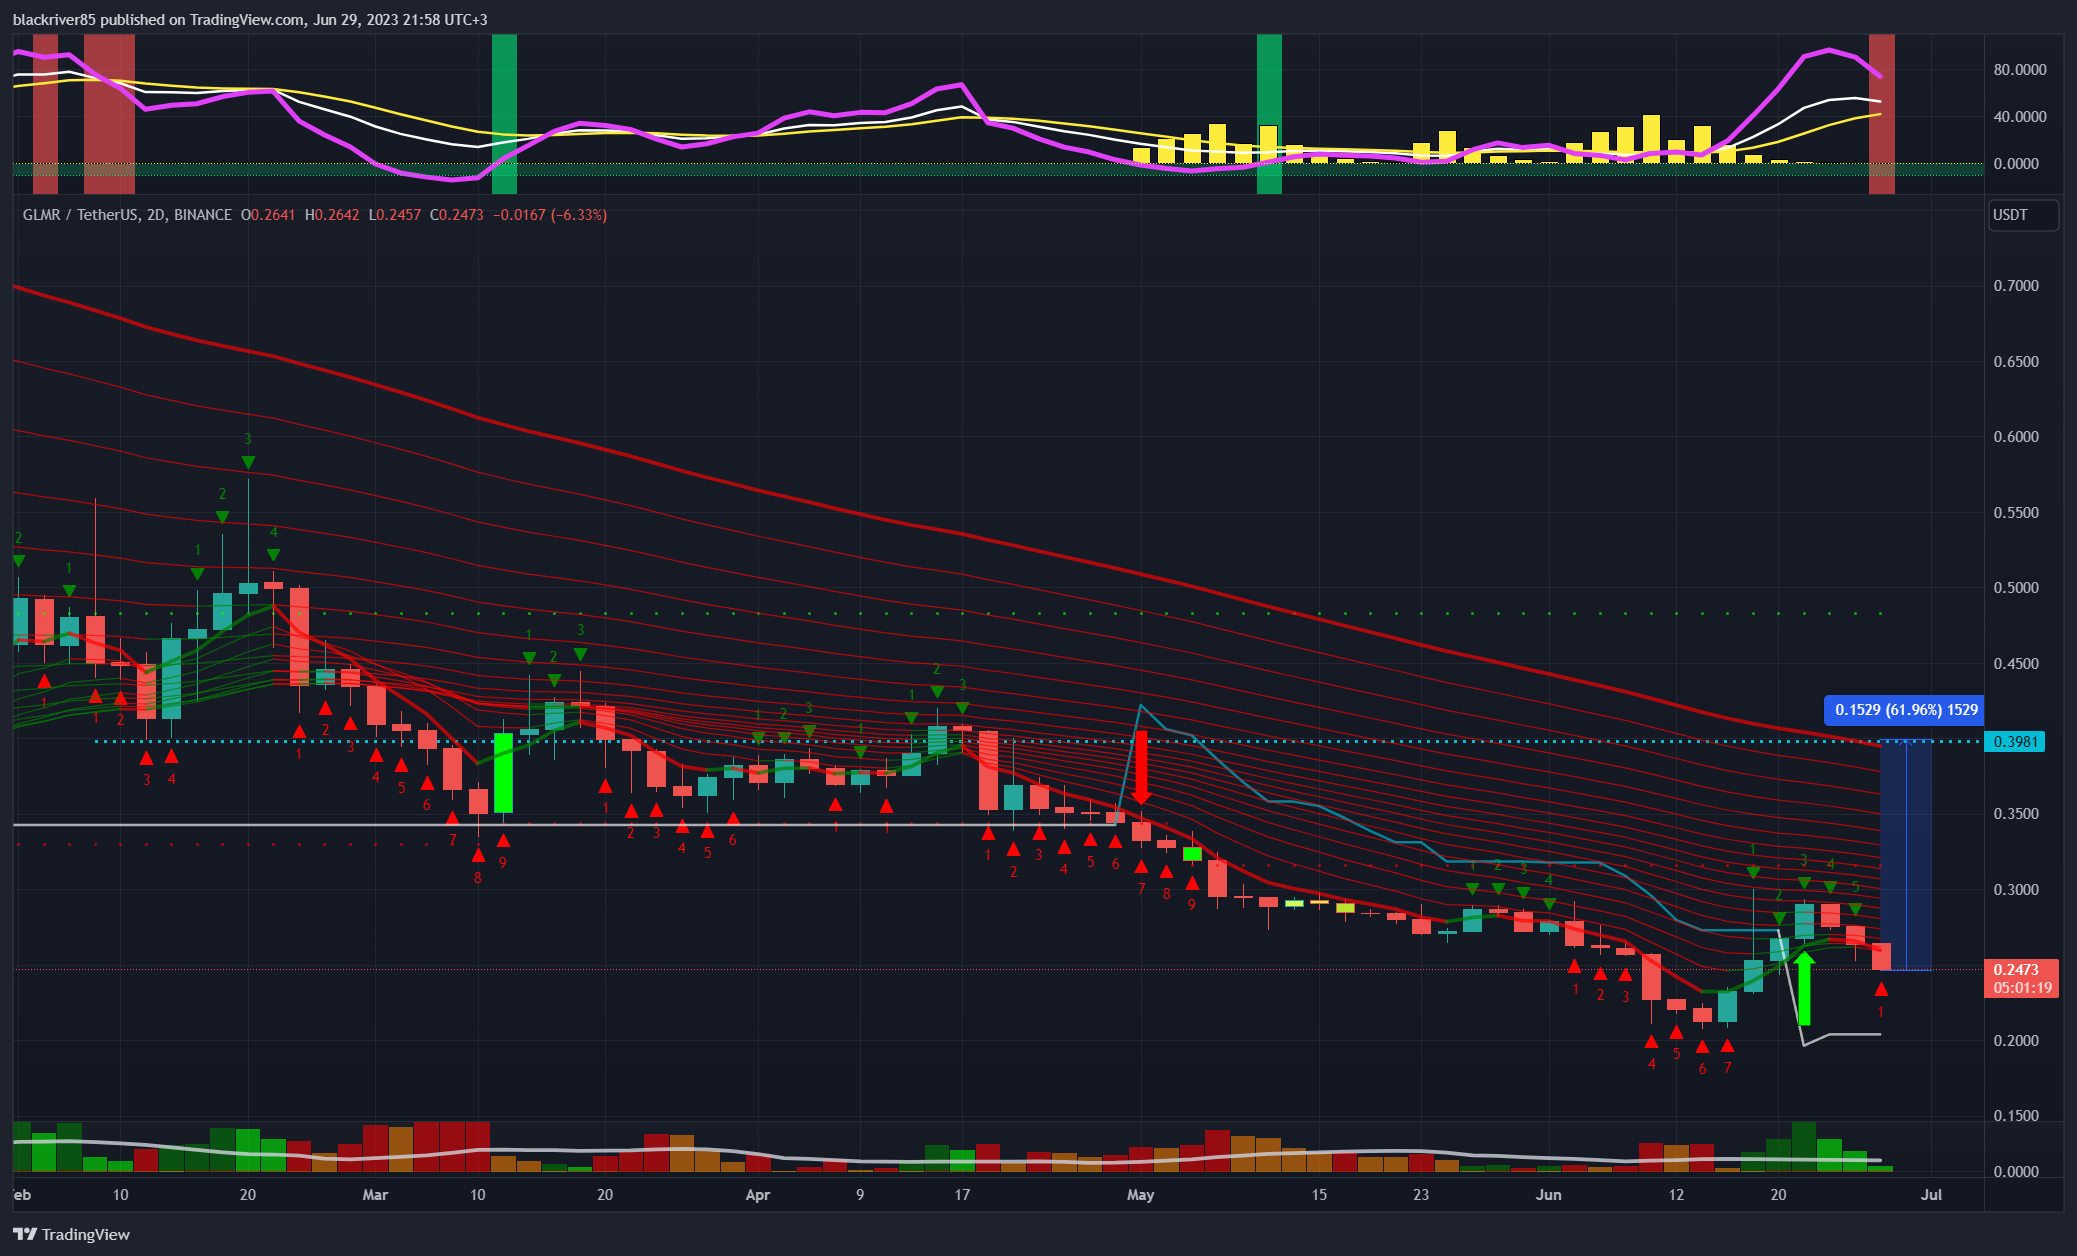Viewport: 2077px width, 1256px height.
Task: Click the red shaded zone at the oscillator's right edge
Action: click(x=1882, y=114)
